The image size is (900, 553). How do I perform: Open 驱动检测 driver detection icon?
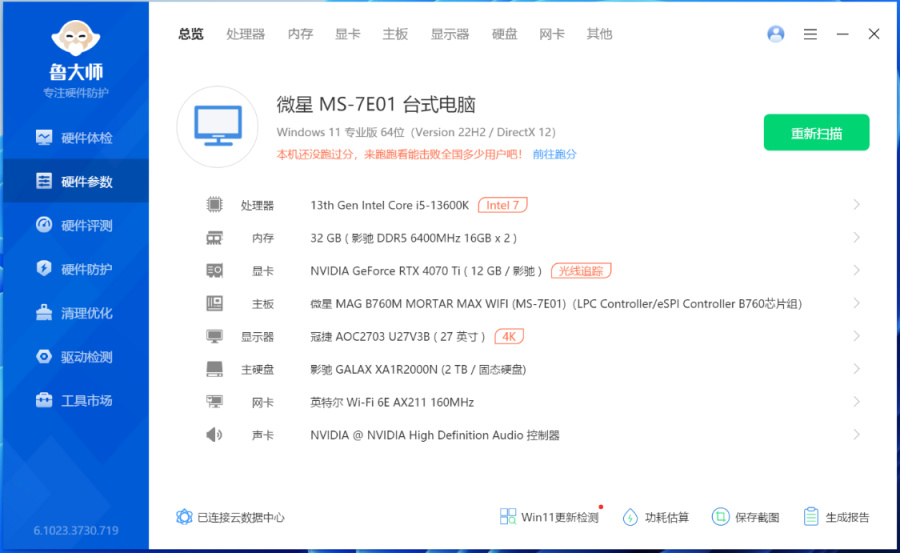click(44, 356)
